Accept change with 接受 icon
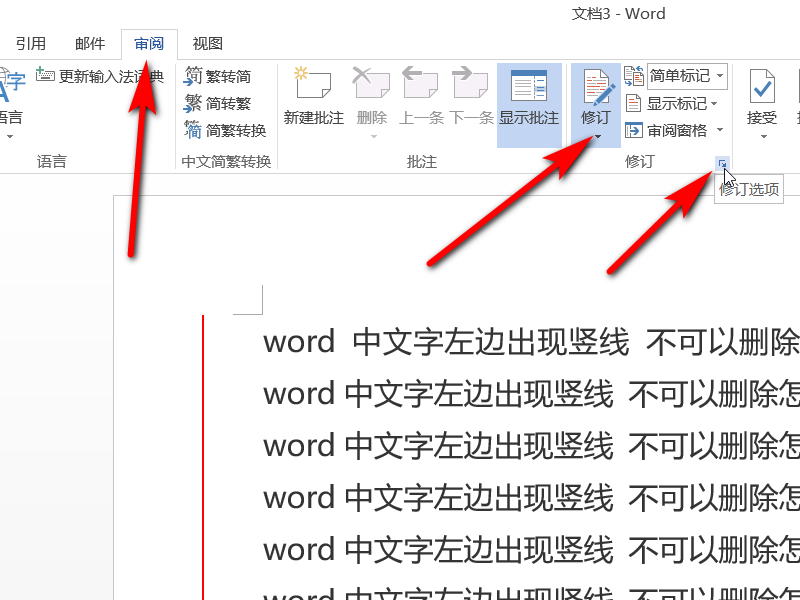This screenshot has width=800, height=600. [762, 87]
